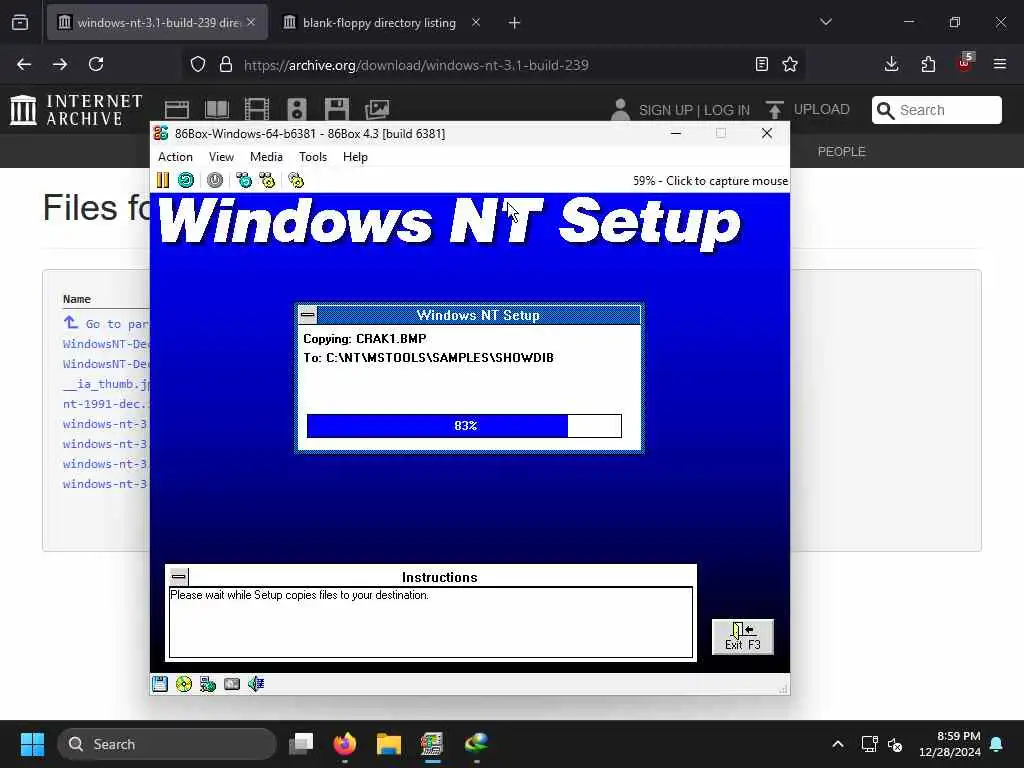Image resolution: width=1024 pixels, height=768 pixels.
Task: Open the View menu in 86Box
Action: tap(221, 157)
